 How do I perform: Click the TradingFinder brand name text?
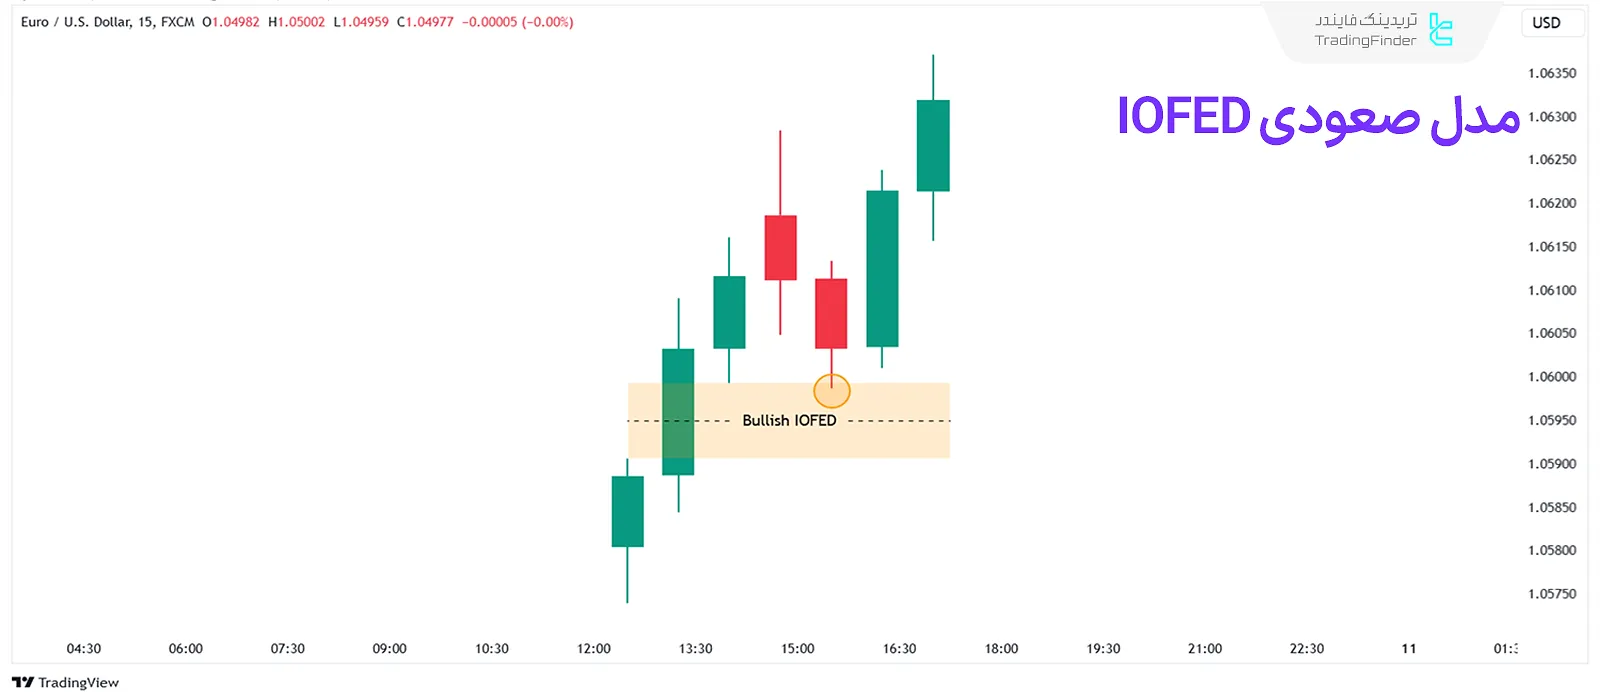(1365, 41)
